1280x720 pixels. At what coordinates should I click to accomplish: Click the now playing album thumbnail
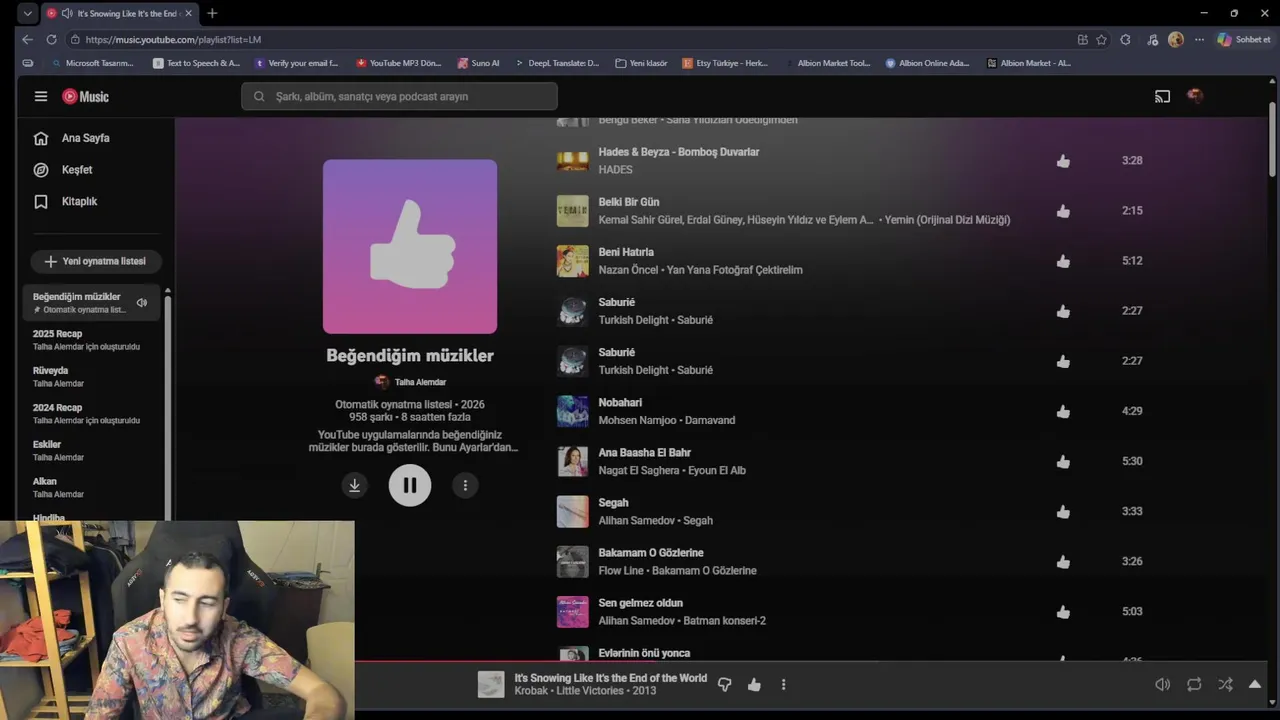coord(491,684)
